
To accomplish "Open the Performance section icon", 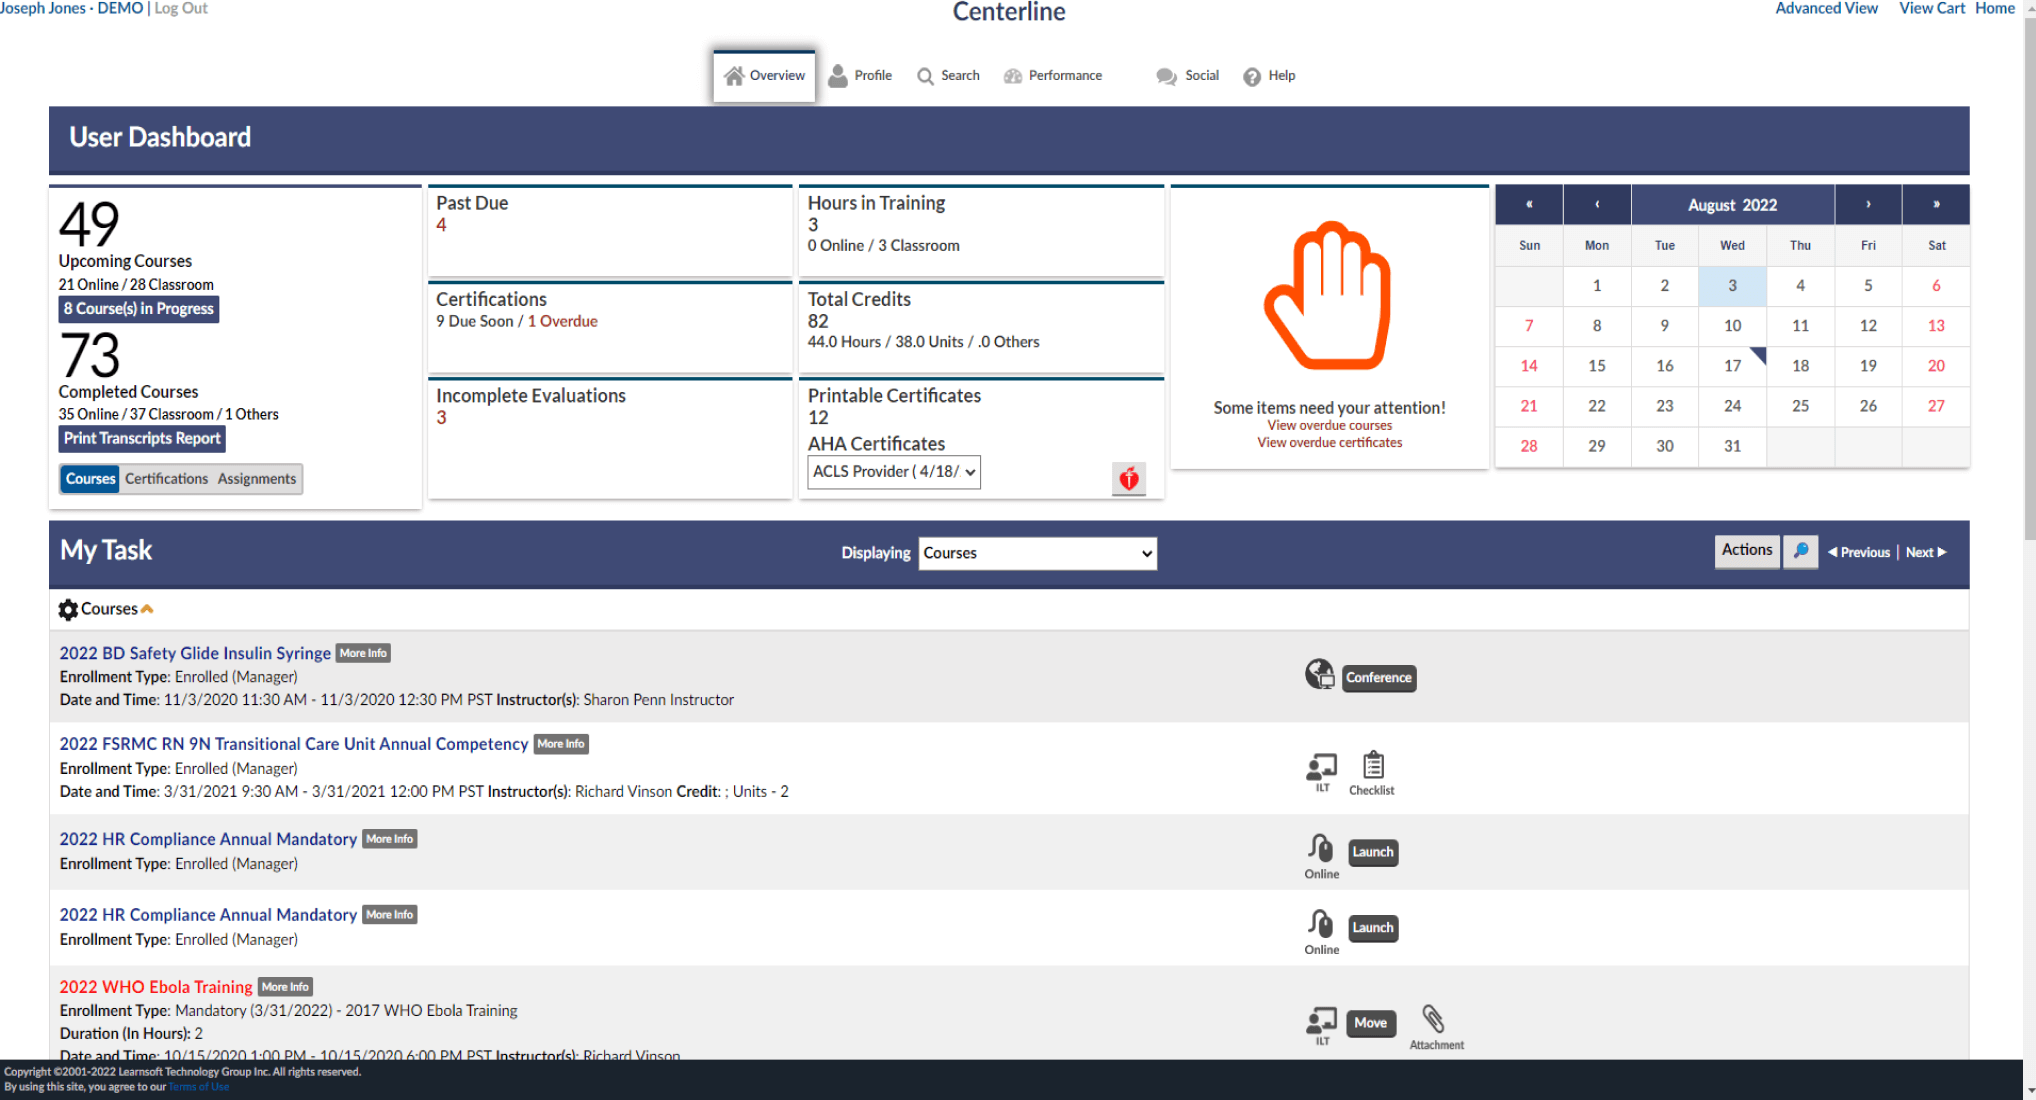I will tap(1013, 75).
